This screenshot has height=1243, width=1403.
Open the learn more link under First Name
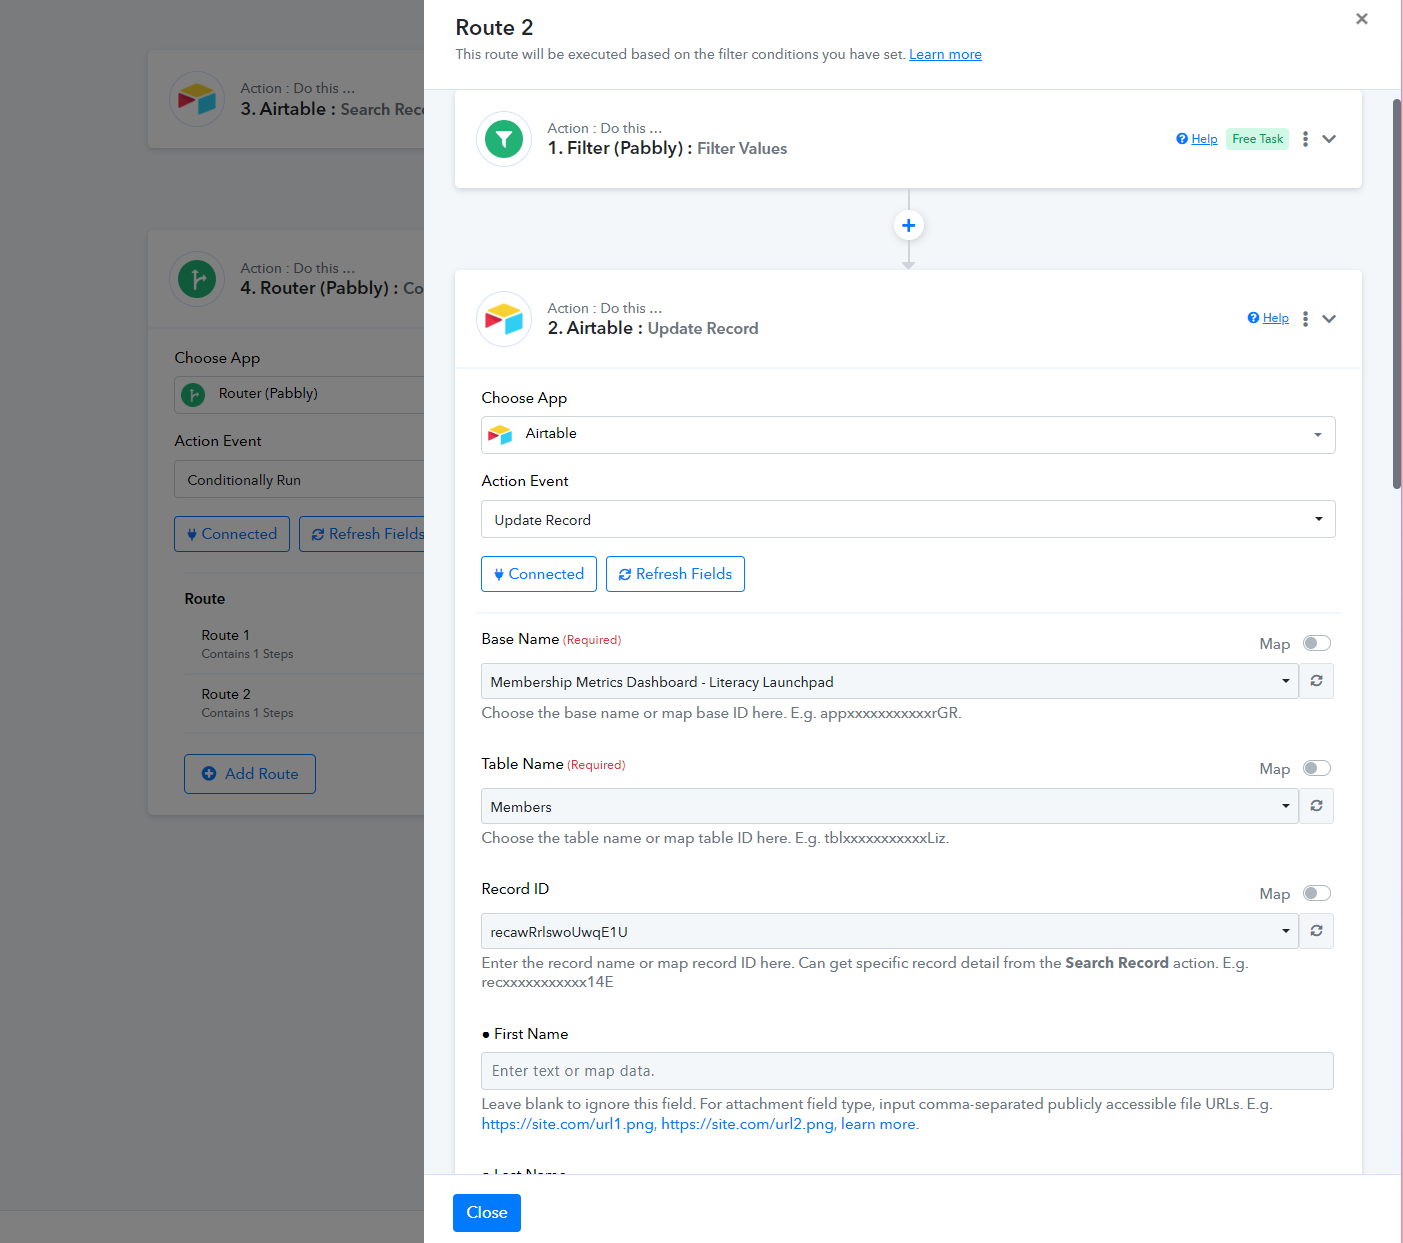tap(879, 1124)
